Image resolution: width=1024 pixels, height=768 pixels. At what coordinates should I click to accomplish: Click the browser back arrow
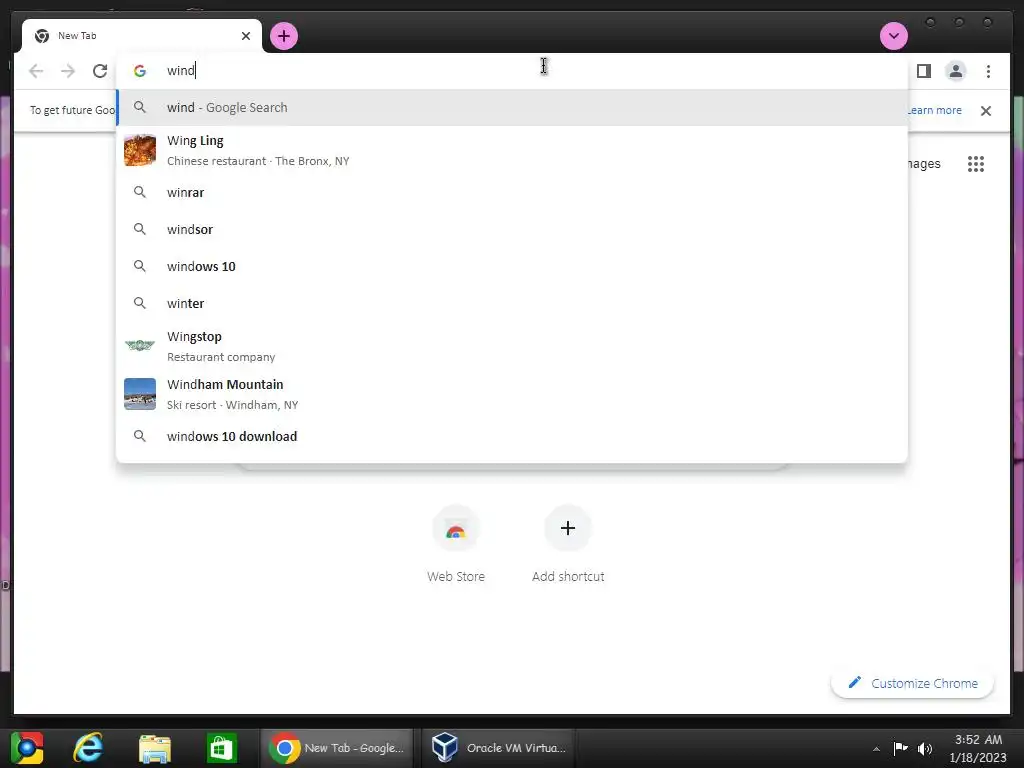[x=36, y=71]
